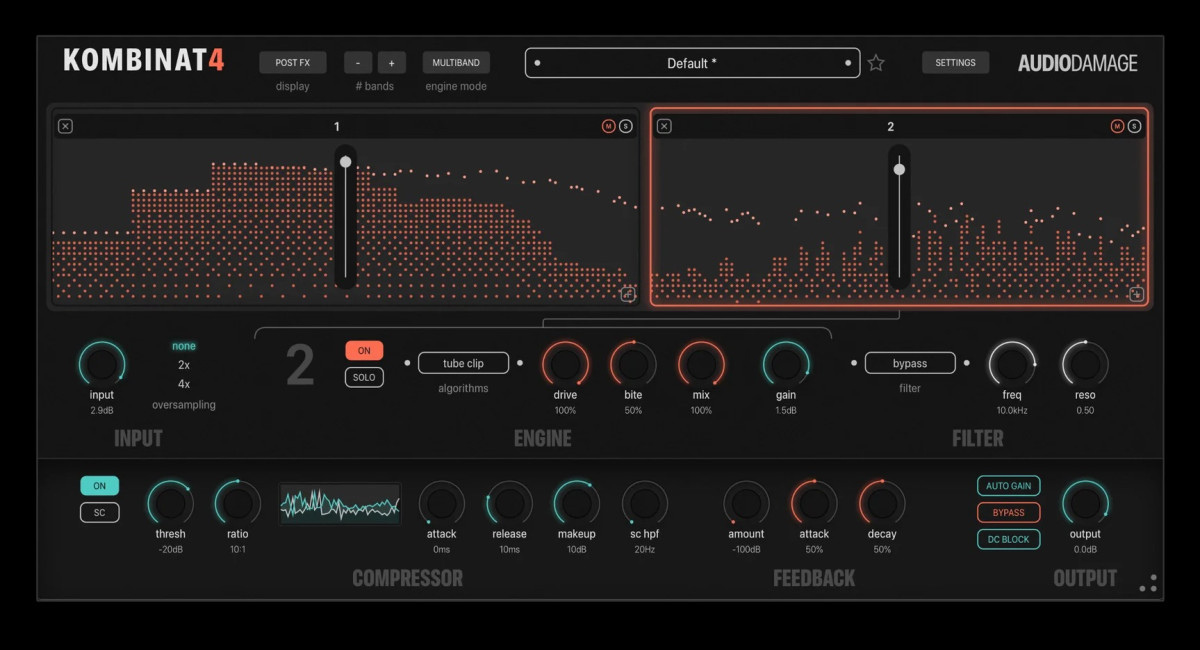Click the input gain knob
This screenshot has width=1200, height=650.
(102, 365)
